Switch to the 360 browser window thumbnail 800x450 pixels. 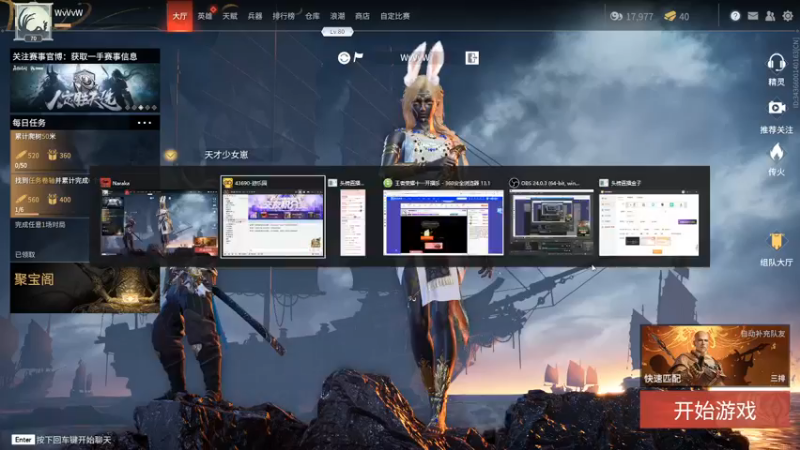(x=443, y=222)
